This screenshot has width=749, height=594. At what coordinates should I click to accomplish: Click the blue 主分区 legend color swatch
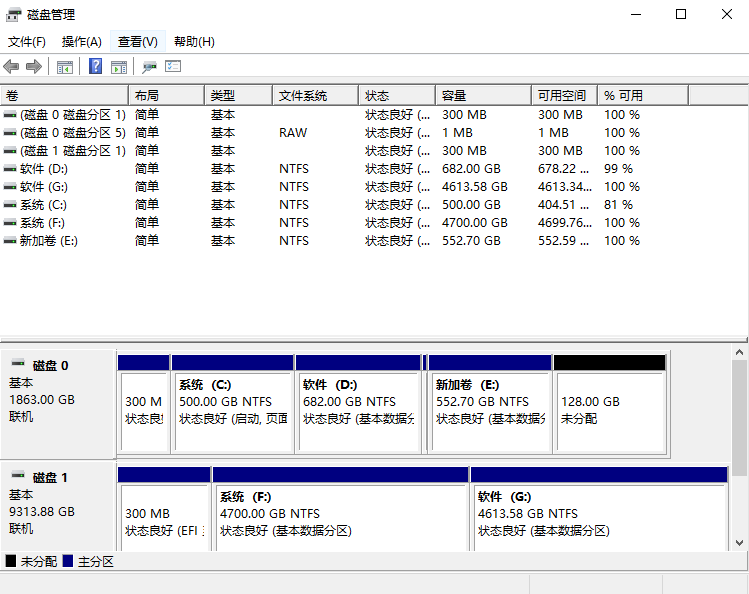(68, 562)
